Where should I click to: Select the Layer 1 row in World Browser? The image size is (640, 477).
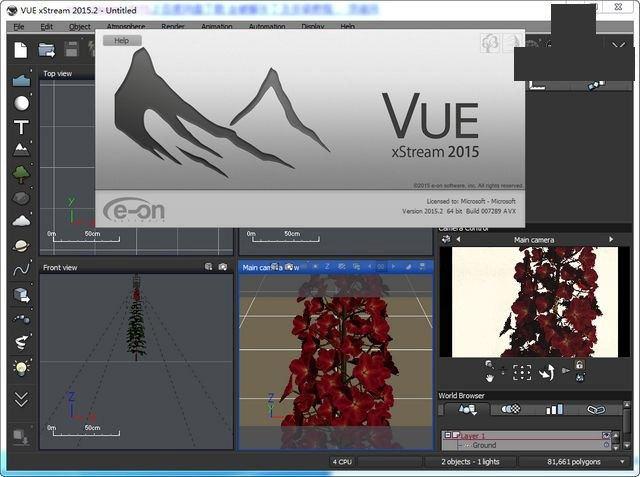(527, 436)
